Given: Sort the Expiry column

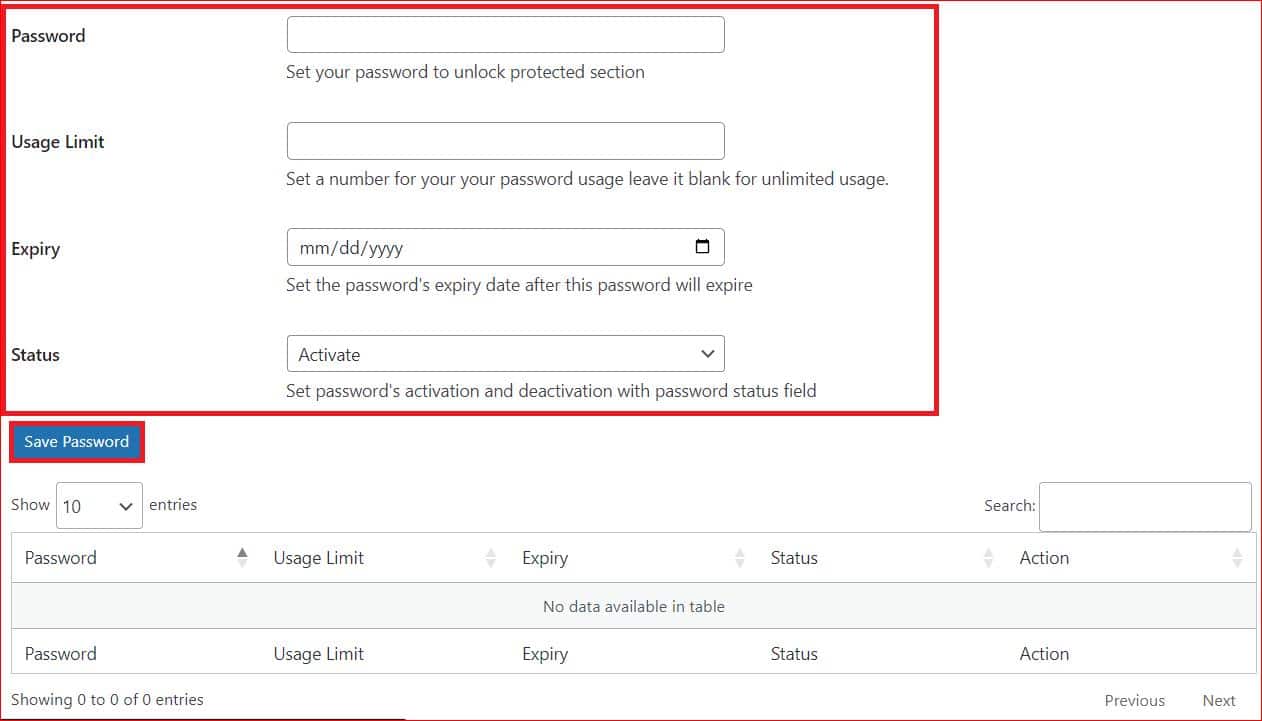Looking at the screenshot, I should [740, 557].
